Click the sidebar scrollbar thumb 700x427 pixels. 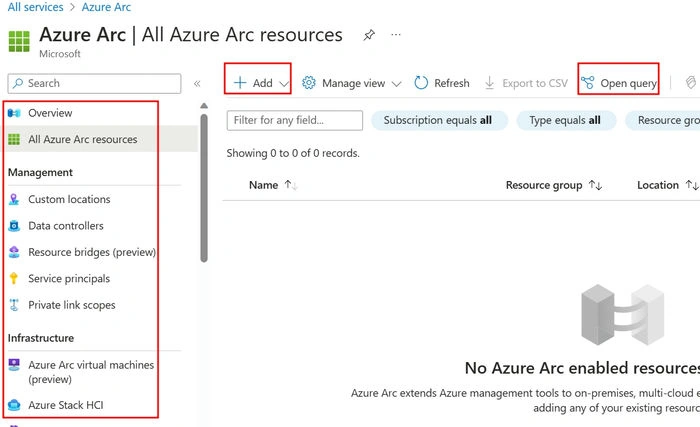tap(204, 188)
